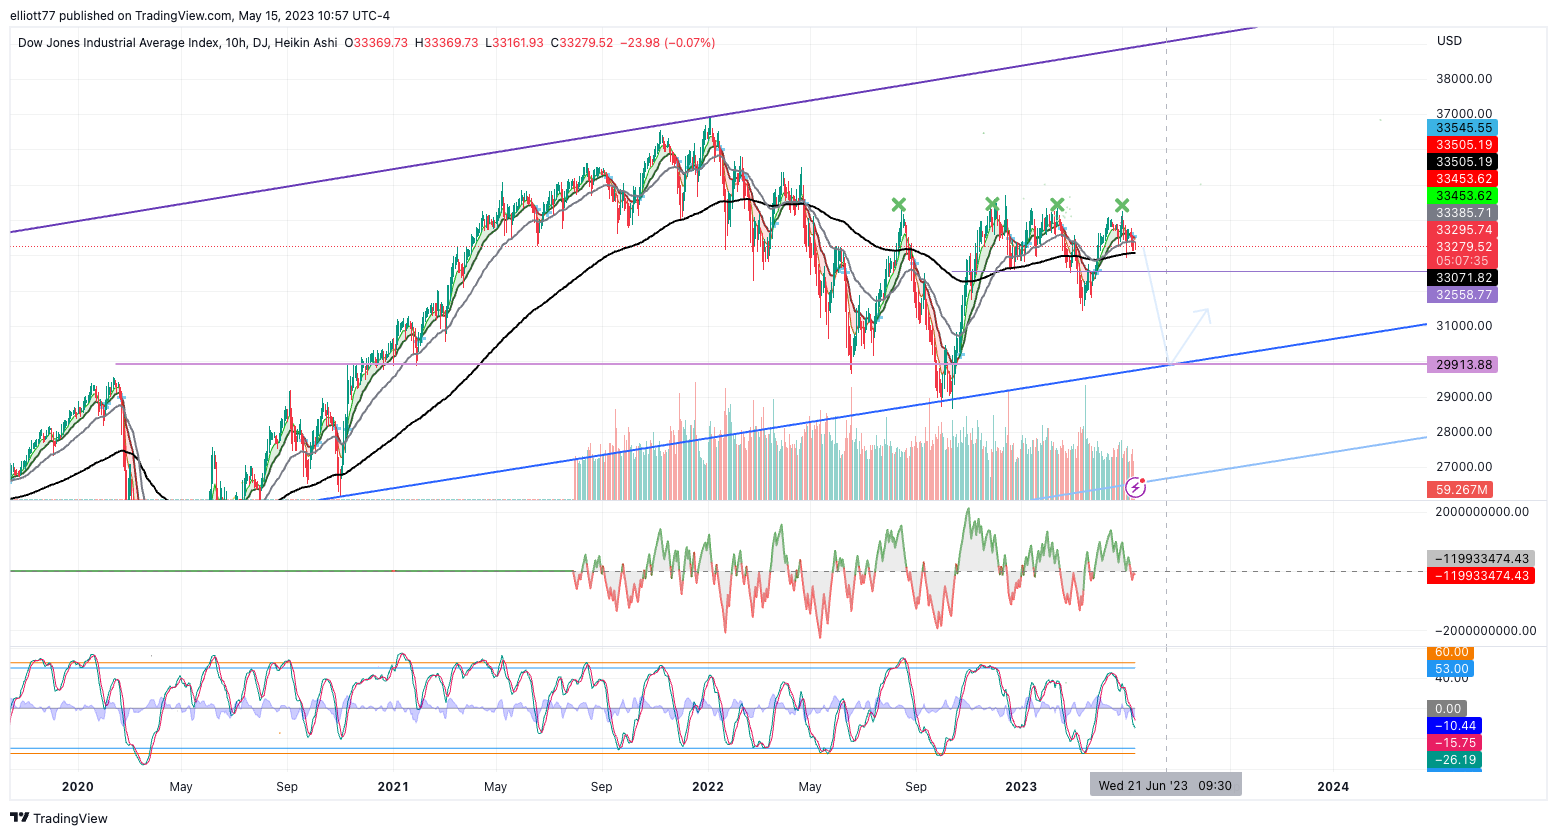Image resolution: width=1557 pixels, height=835 pixels.
Task: Click the 2021 year label on time axis
Action: click(x=393, y=787)
